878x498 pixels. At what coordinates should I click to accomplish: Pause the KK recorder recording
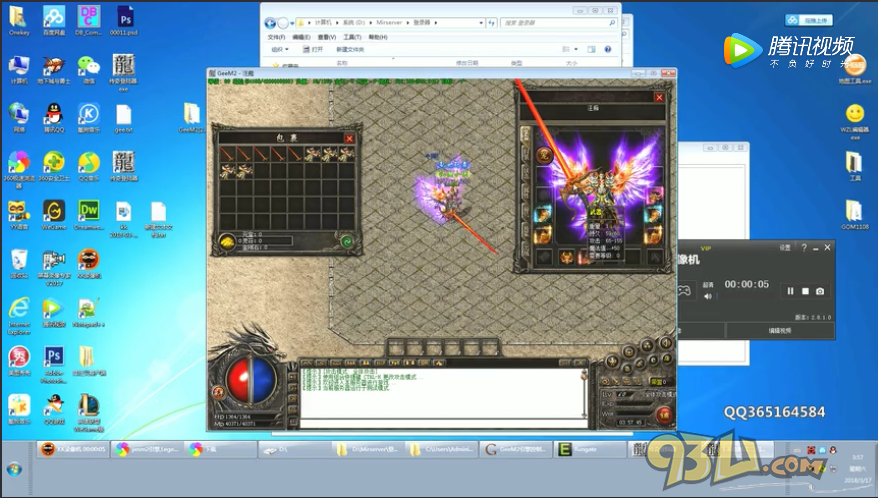790,291
